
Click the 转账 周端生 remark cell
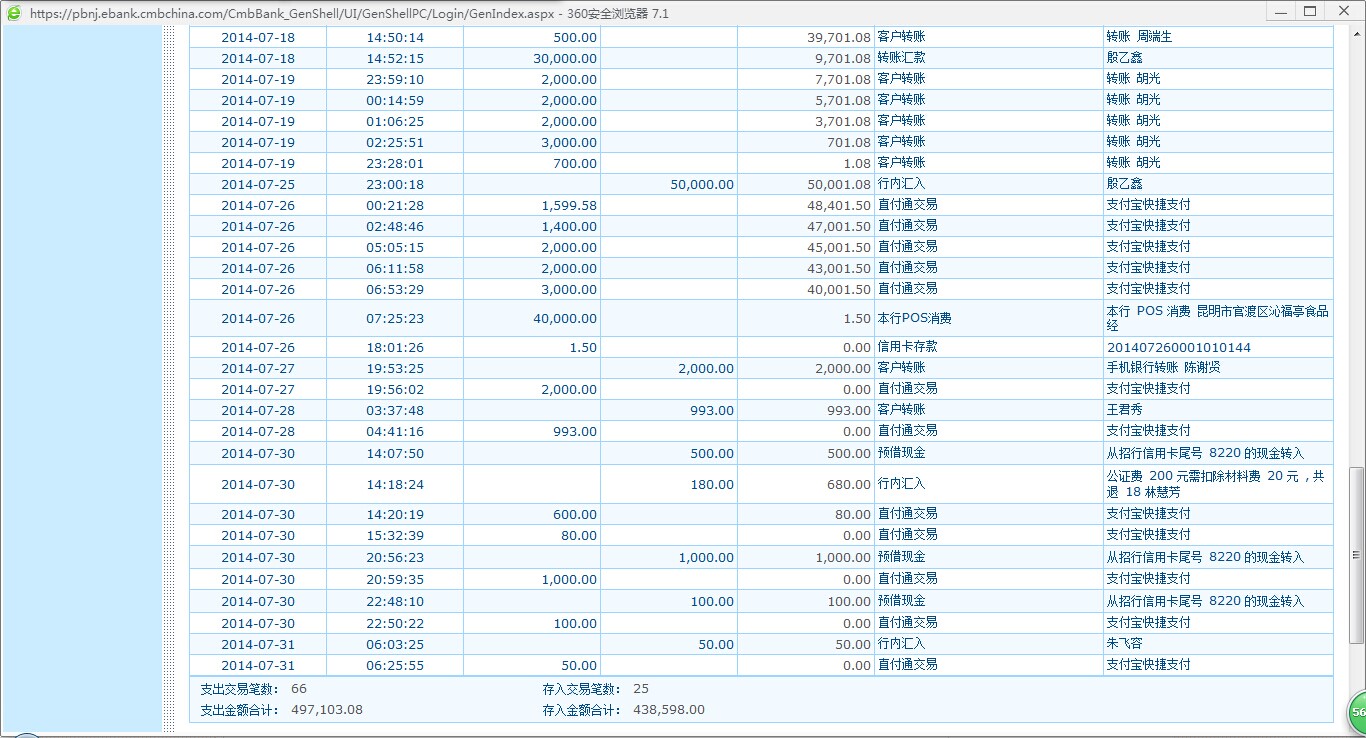1138,37
